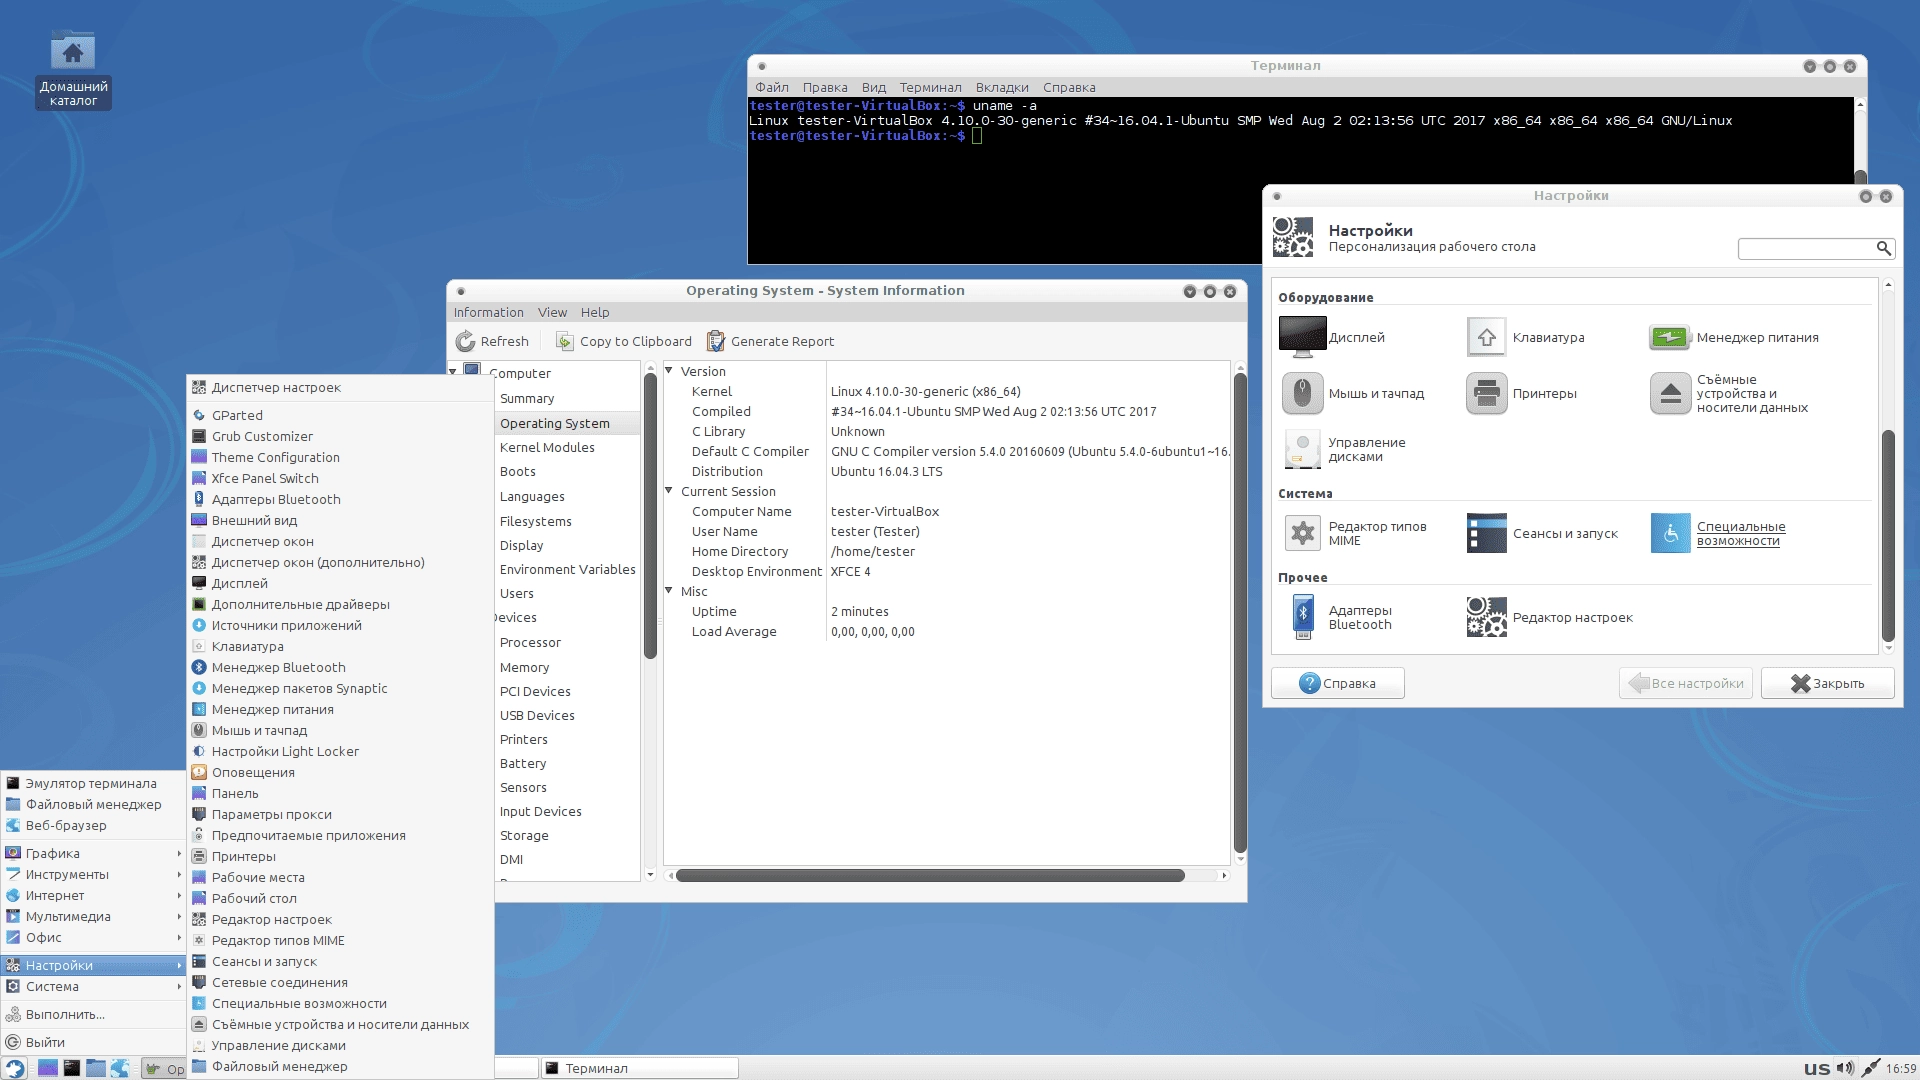The image size is (1920, 1080).
Task: Select Processor in Devices tree
Action: click(530, 642)
